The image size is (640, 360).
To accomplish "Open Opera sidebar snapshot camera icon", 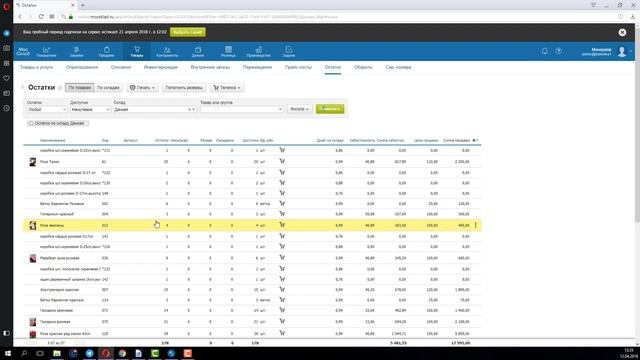I will [7, 48].
